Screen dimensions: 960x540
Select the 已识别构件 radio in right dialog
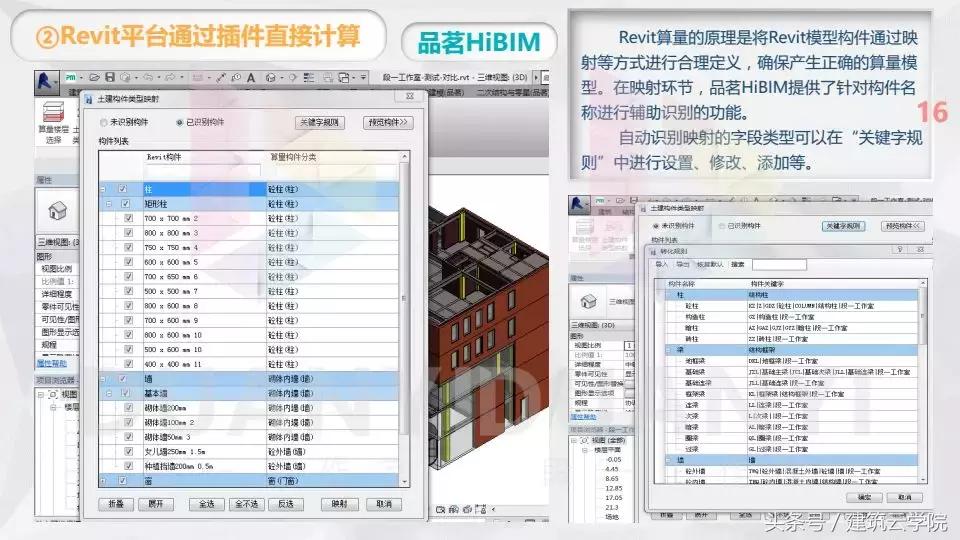tap(721, 226)
